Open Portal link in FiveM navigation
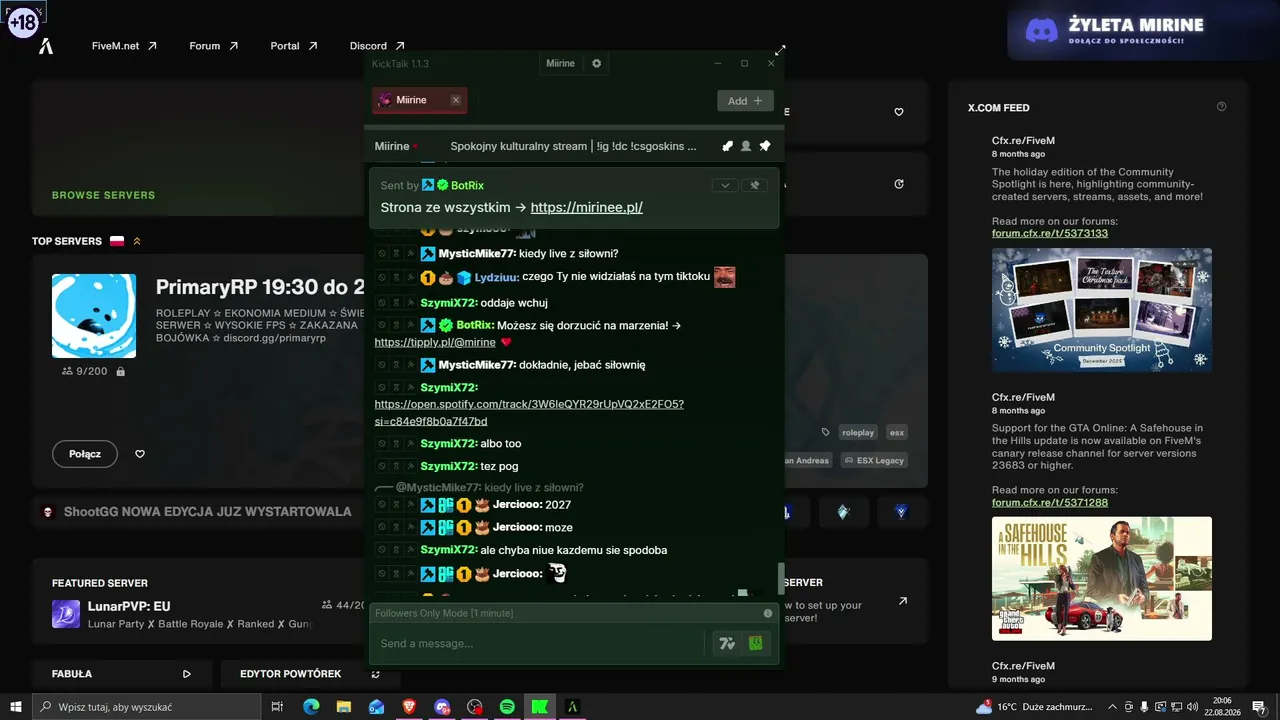 coord(293,46)
